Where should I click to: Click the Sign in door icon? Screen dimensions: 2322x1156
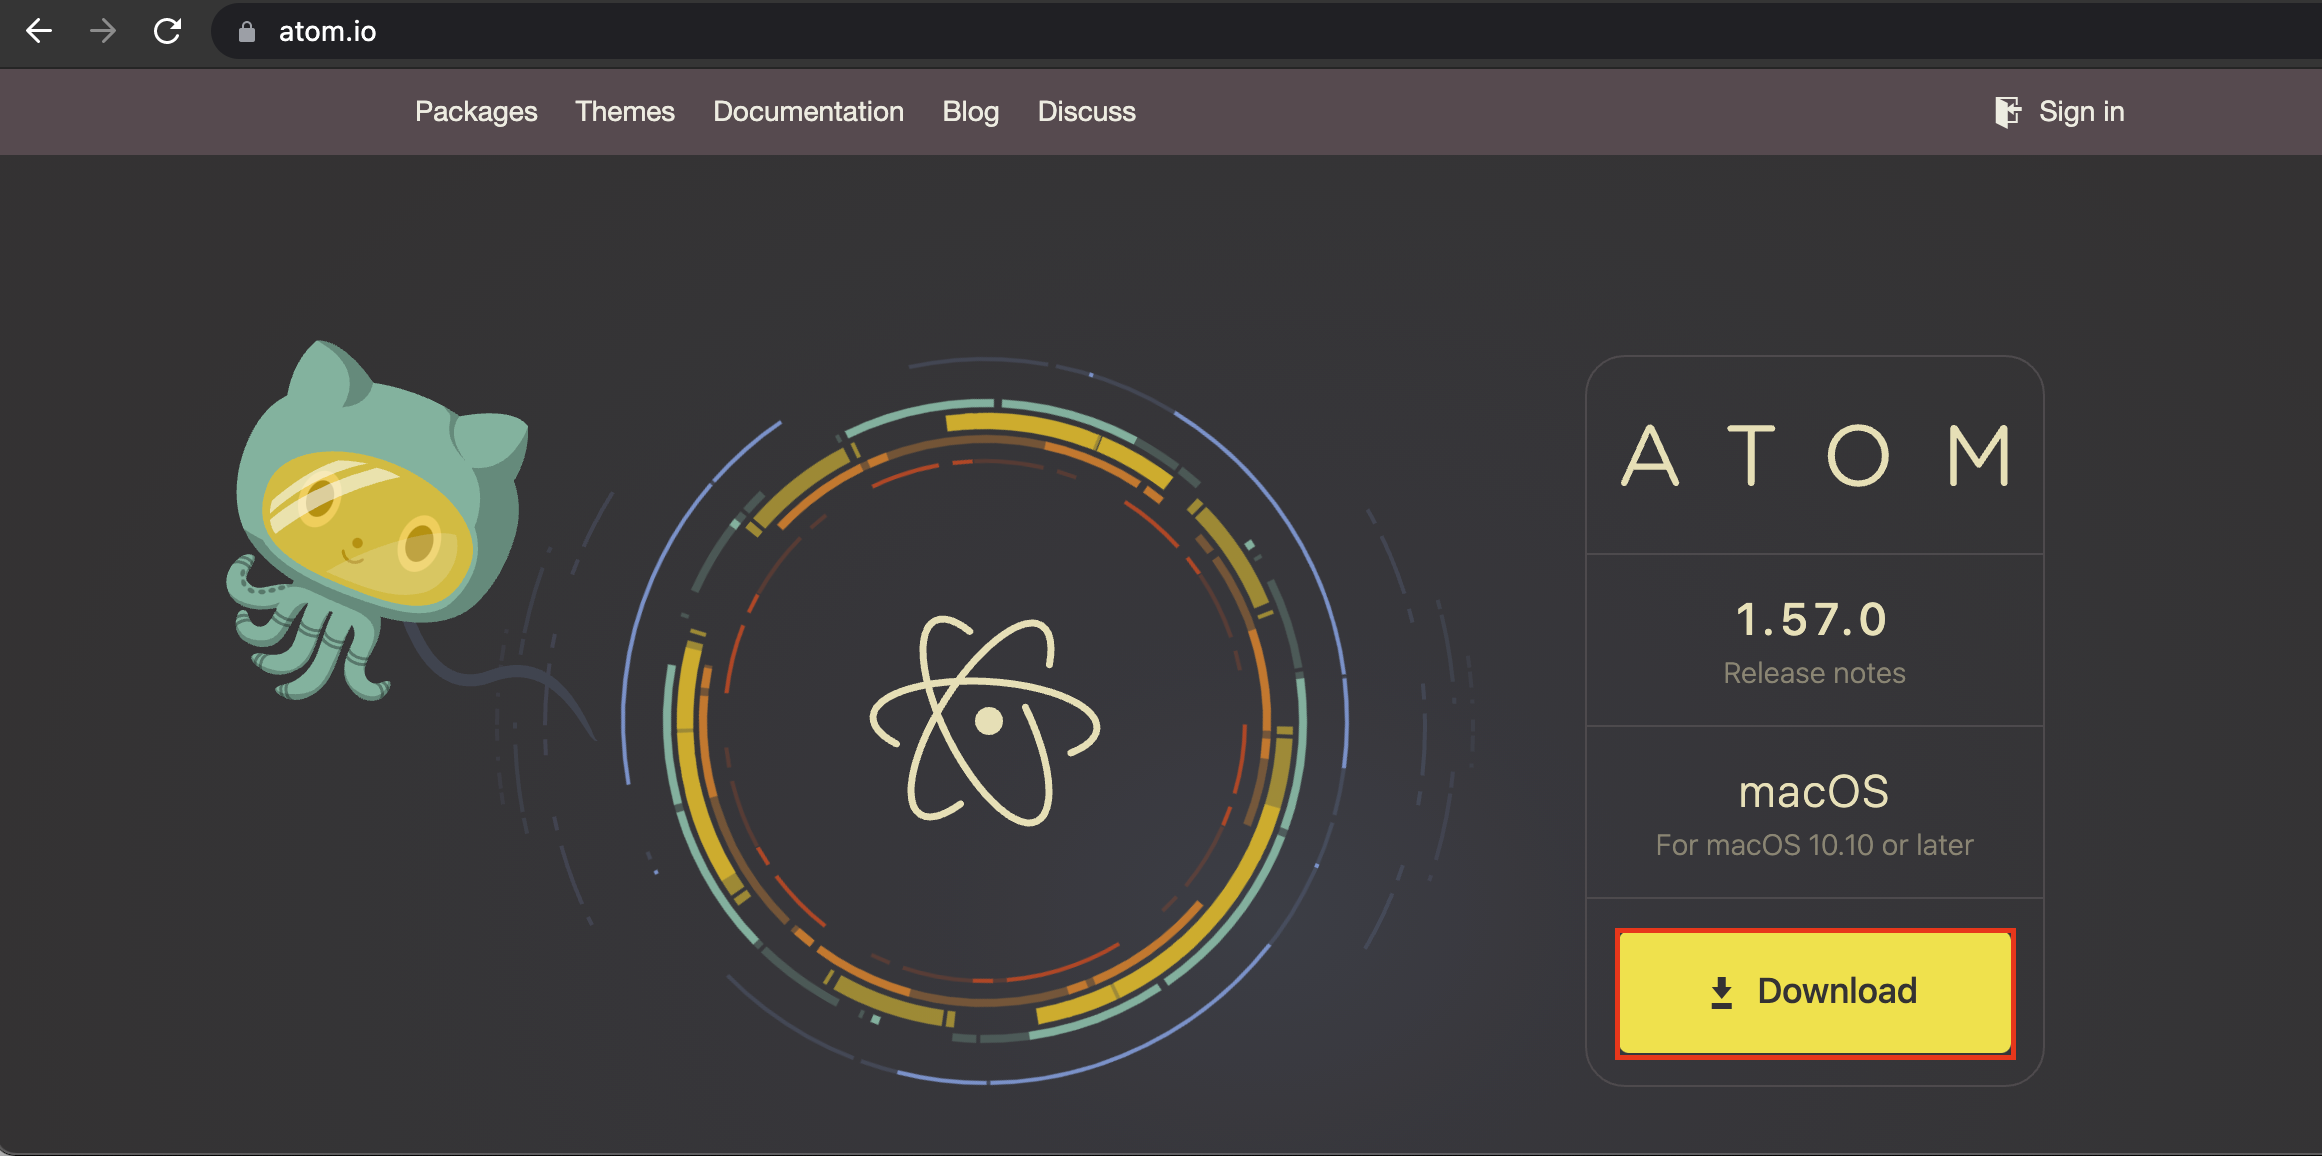[x=2006, y=111]
